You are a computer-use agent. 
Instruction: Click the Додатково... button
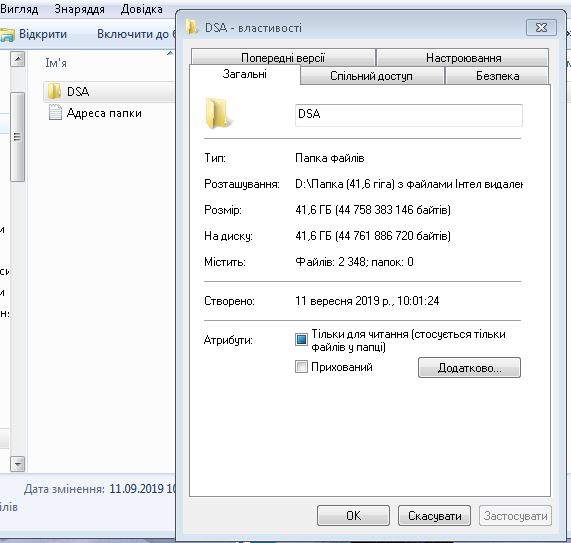(469, 367)
